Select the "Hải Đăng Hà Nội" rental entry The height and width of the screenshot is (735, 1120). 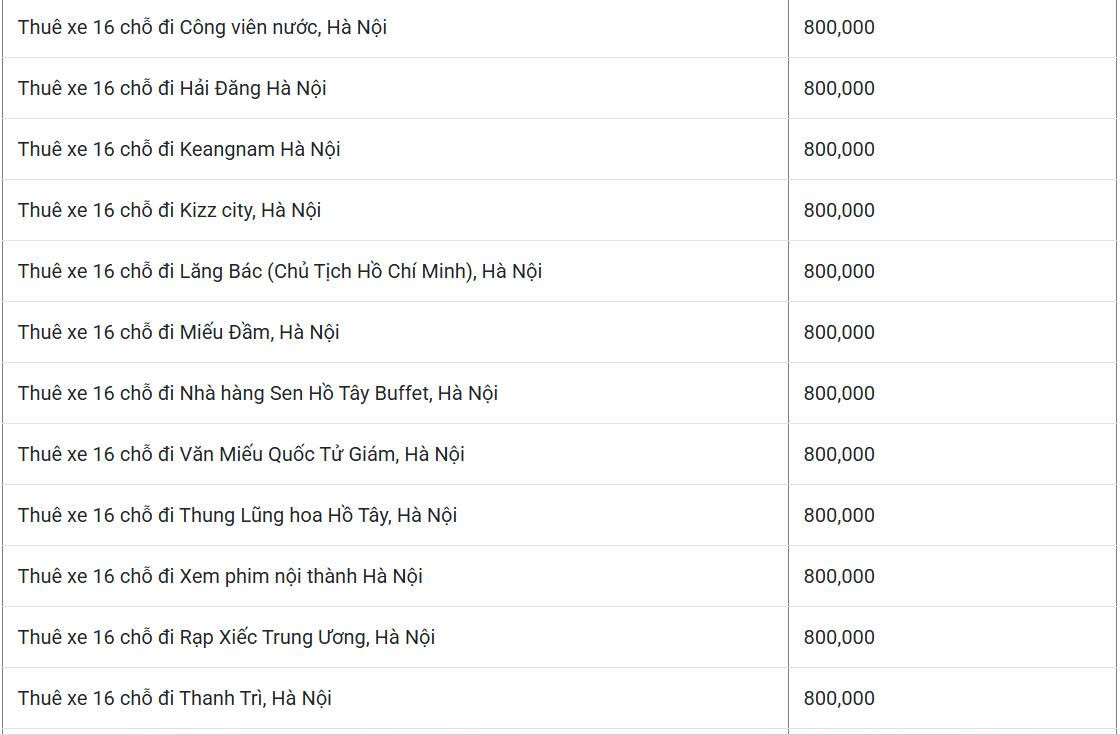pos(172,88)
